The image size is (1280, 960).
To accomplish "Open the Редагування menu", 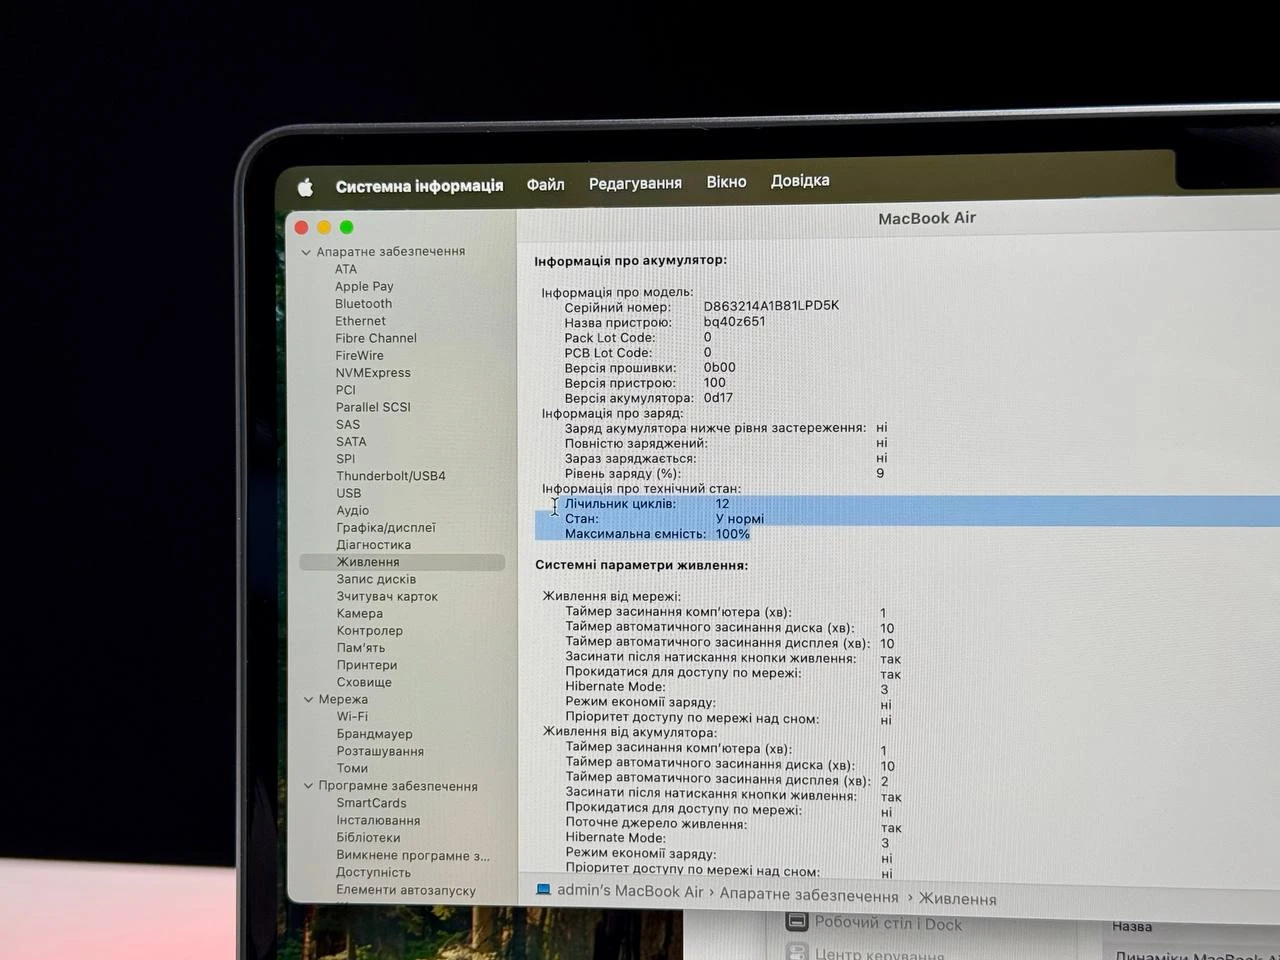I will 635,183.
